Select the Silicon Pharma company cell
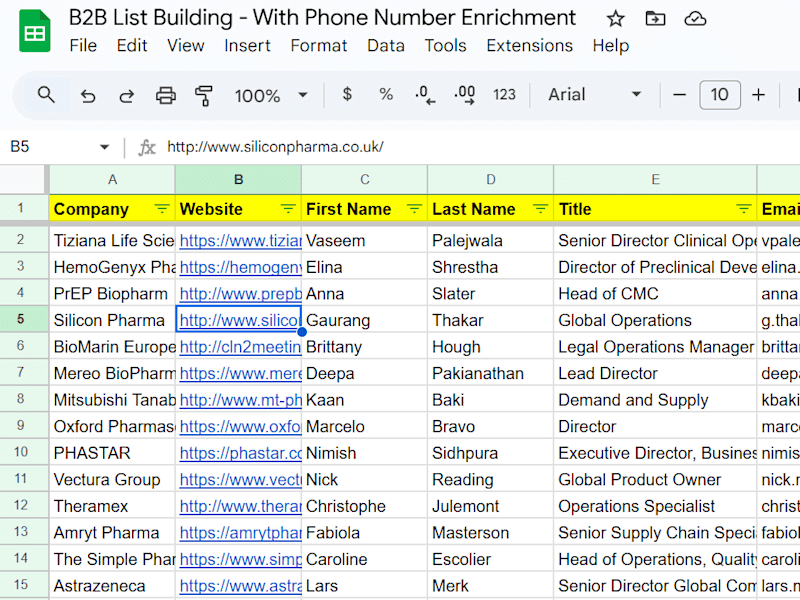 (x=112, y=319)
